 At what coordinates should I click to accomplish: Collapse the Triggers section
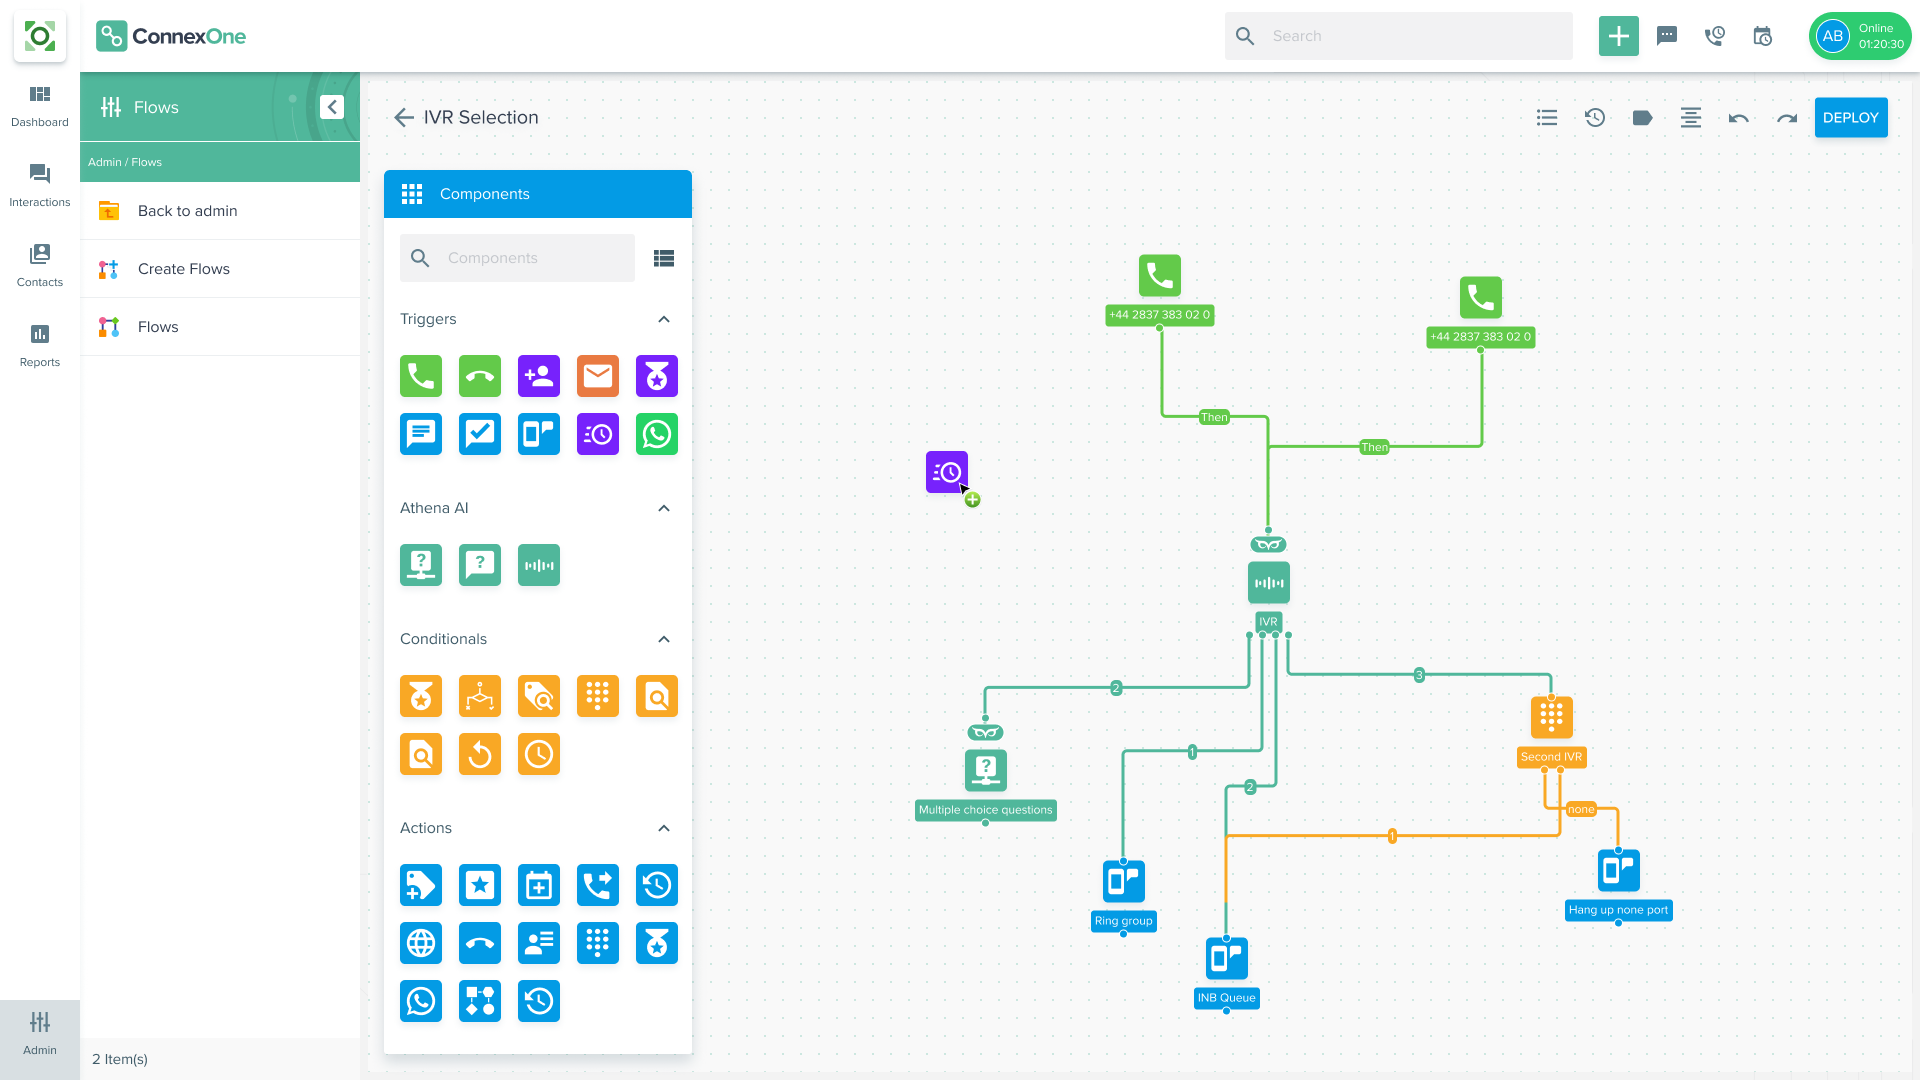664,319
